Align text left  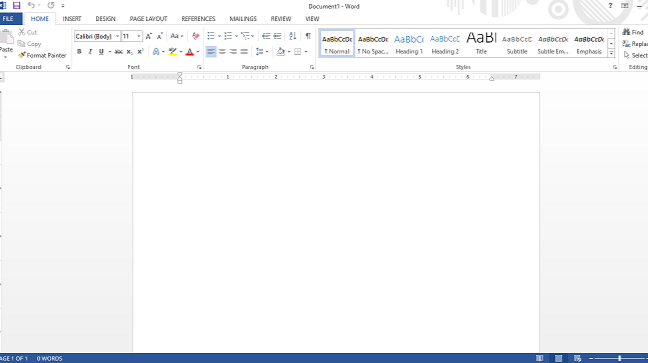pyautogui.click(x=211, y=52)
